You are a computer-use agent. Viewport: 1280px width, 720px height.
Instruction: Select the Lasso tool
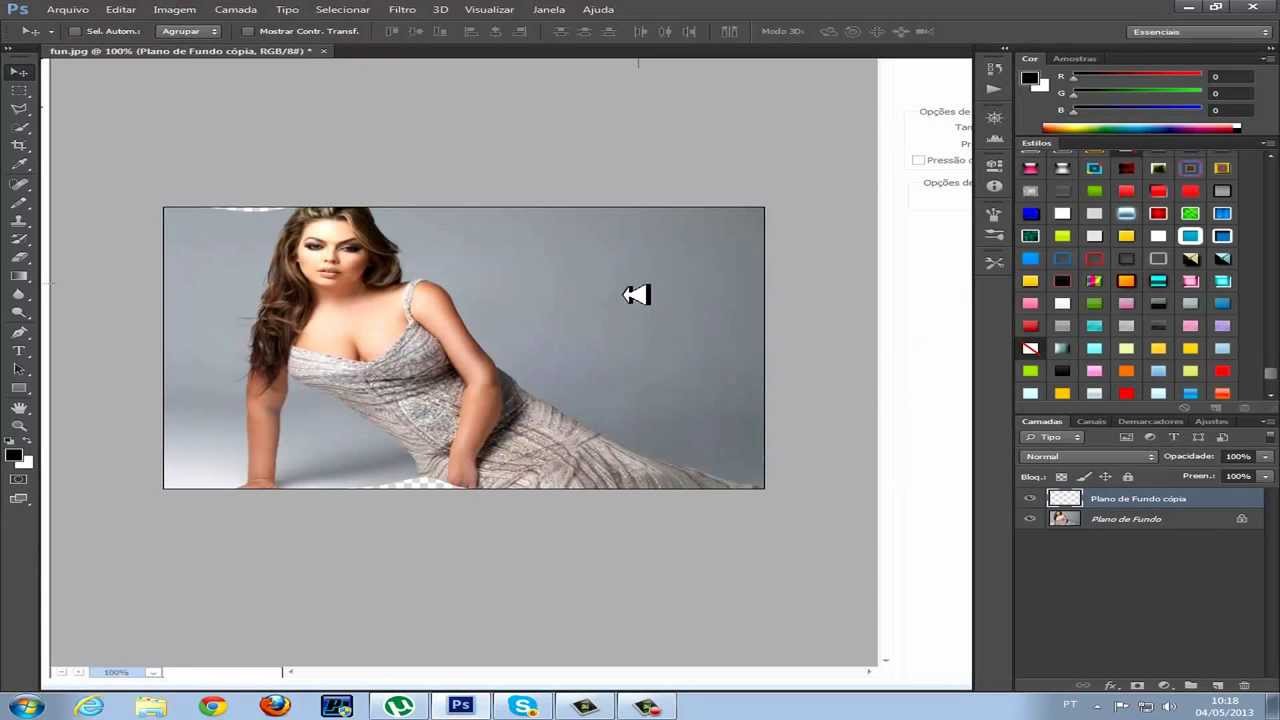pos(19,109)
